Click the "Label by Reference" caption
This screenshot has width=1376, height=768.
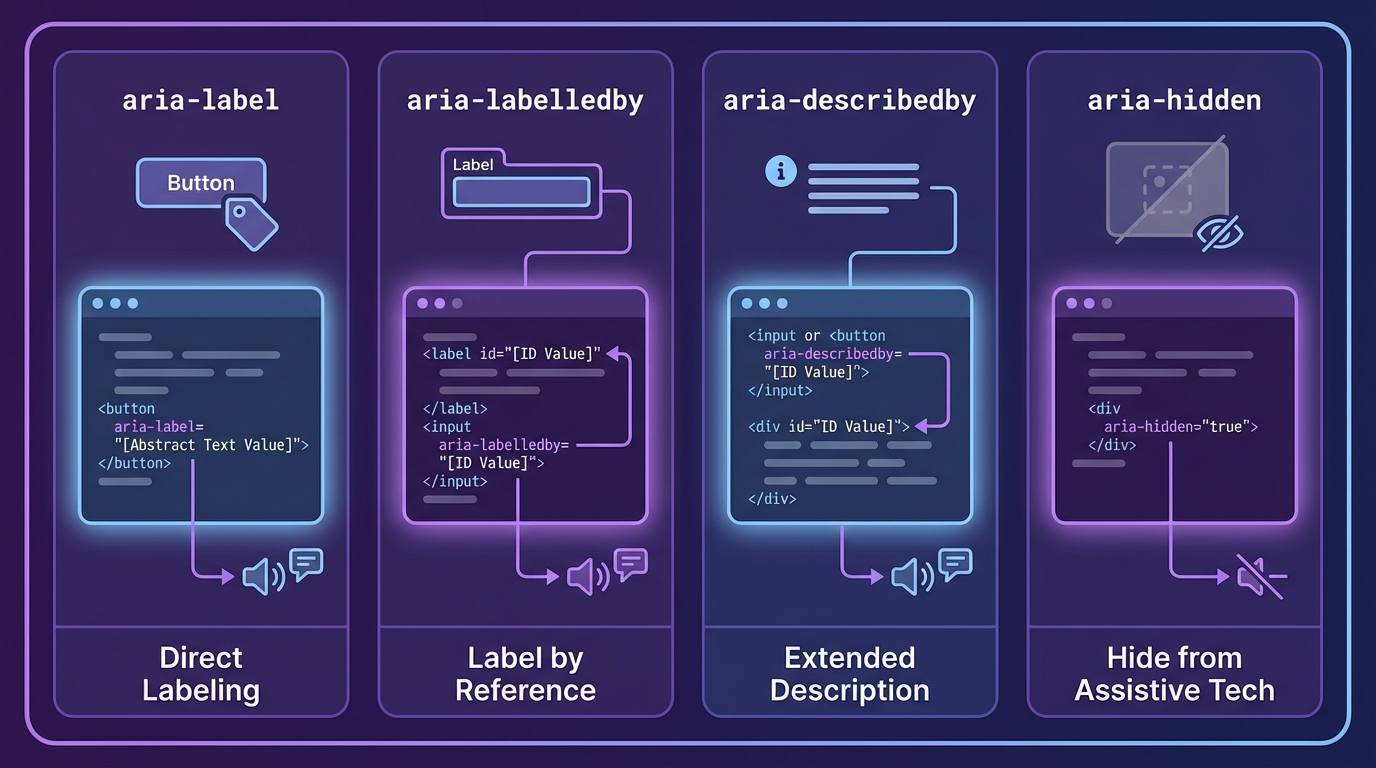525,673
